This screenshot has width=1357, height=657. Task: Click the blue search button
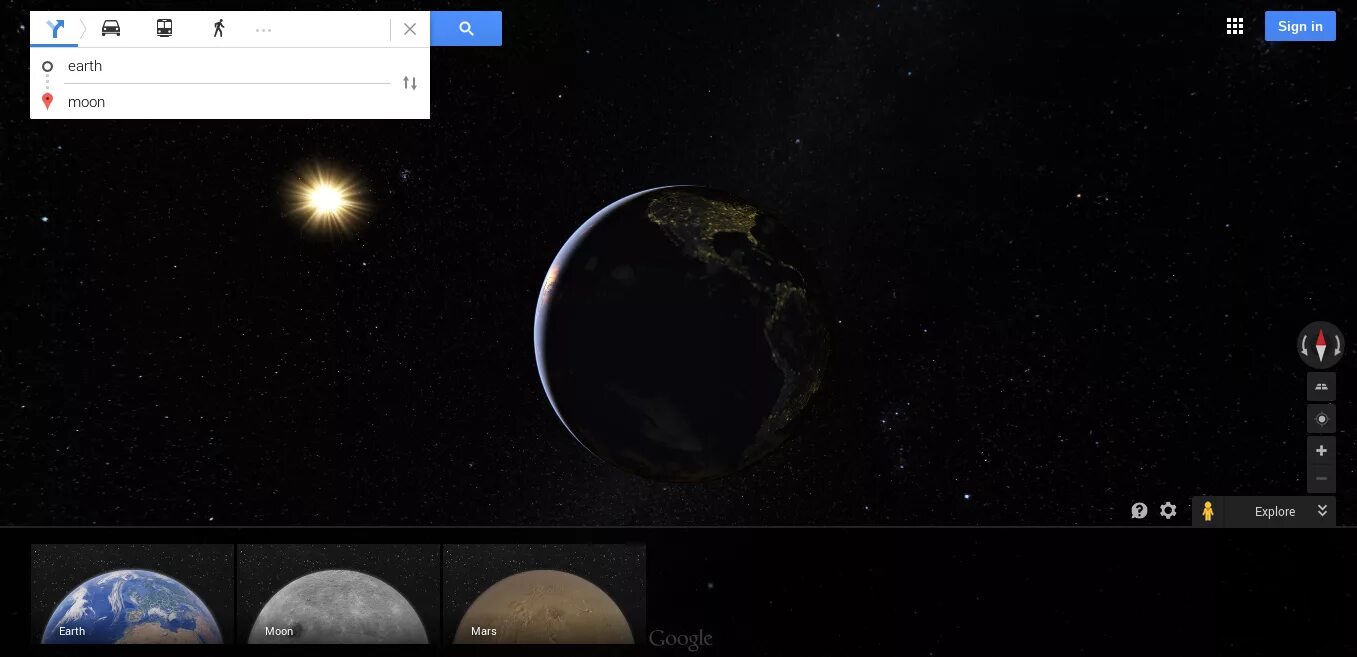pyautogui.click(x=466, y=29)
